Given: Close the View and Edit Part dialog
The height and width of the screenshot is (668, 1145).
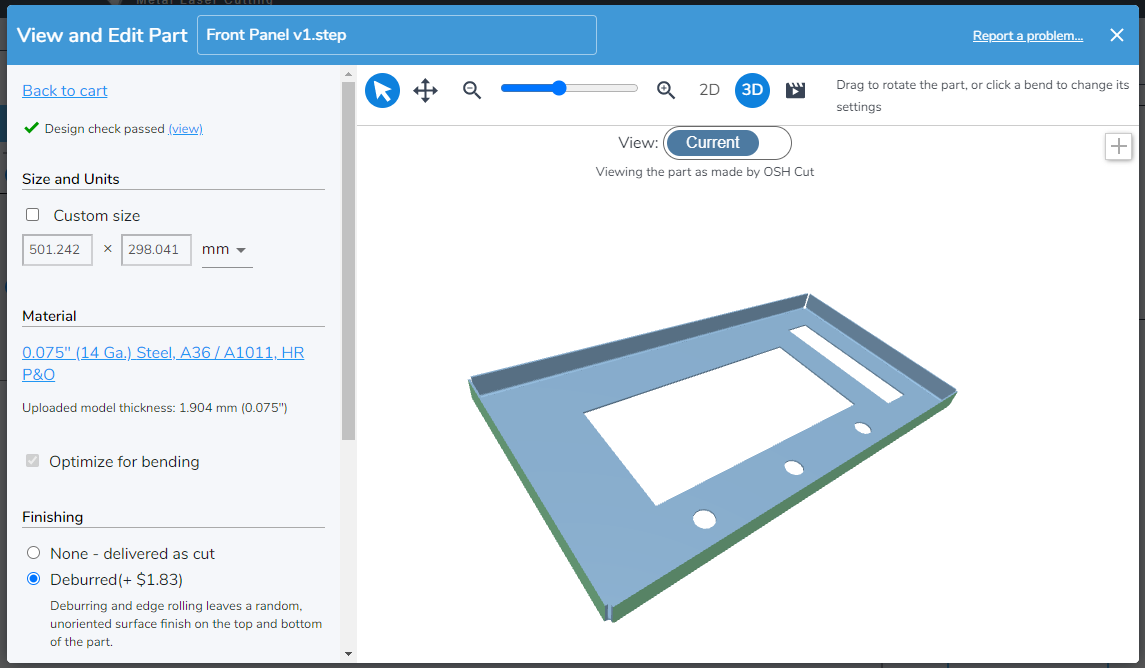Looking at the screenshot, I should (x=1117, y=35).
